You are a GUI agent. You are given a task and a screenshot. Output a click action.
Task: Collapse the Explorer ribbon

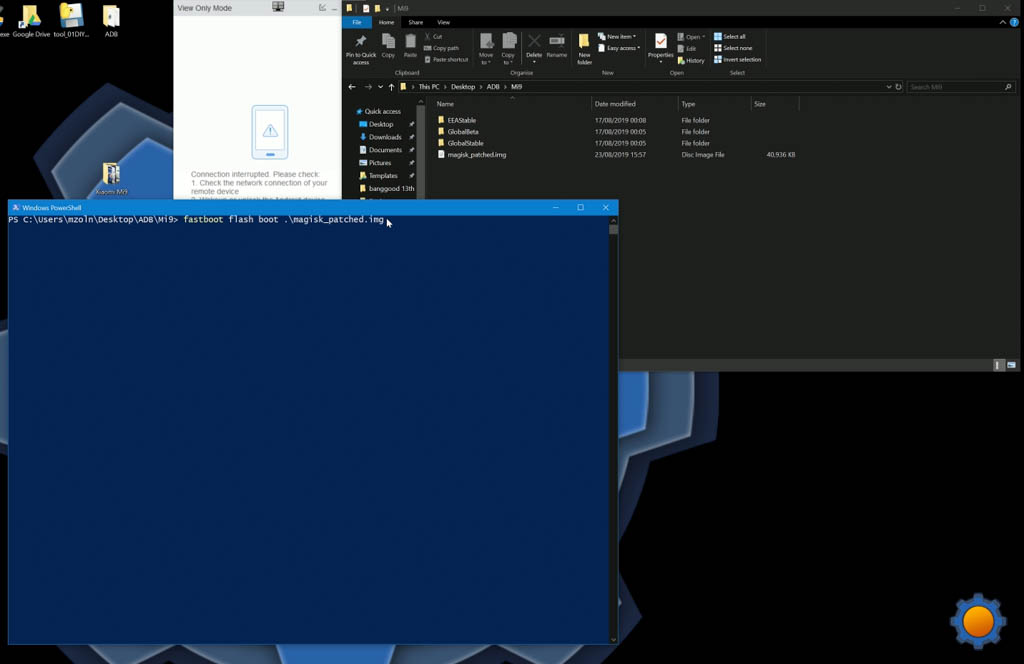tap(1002, 22)
